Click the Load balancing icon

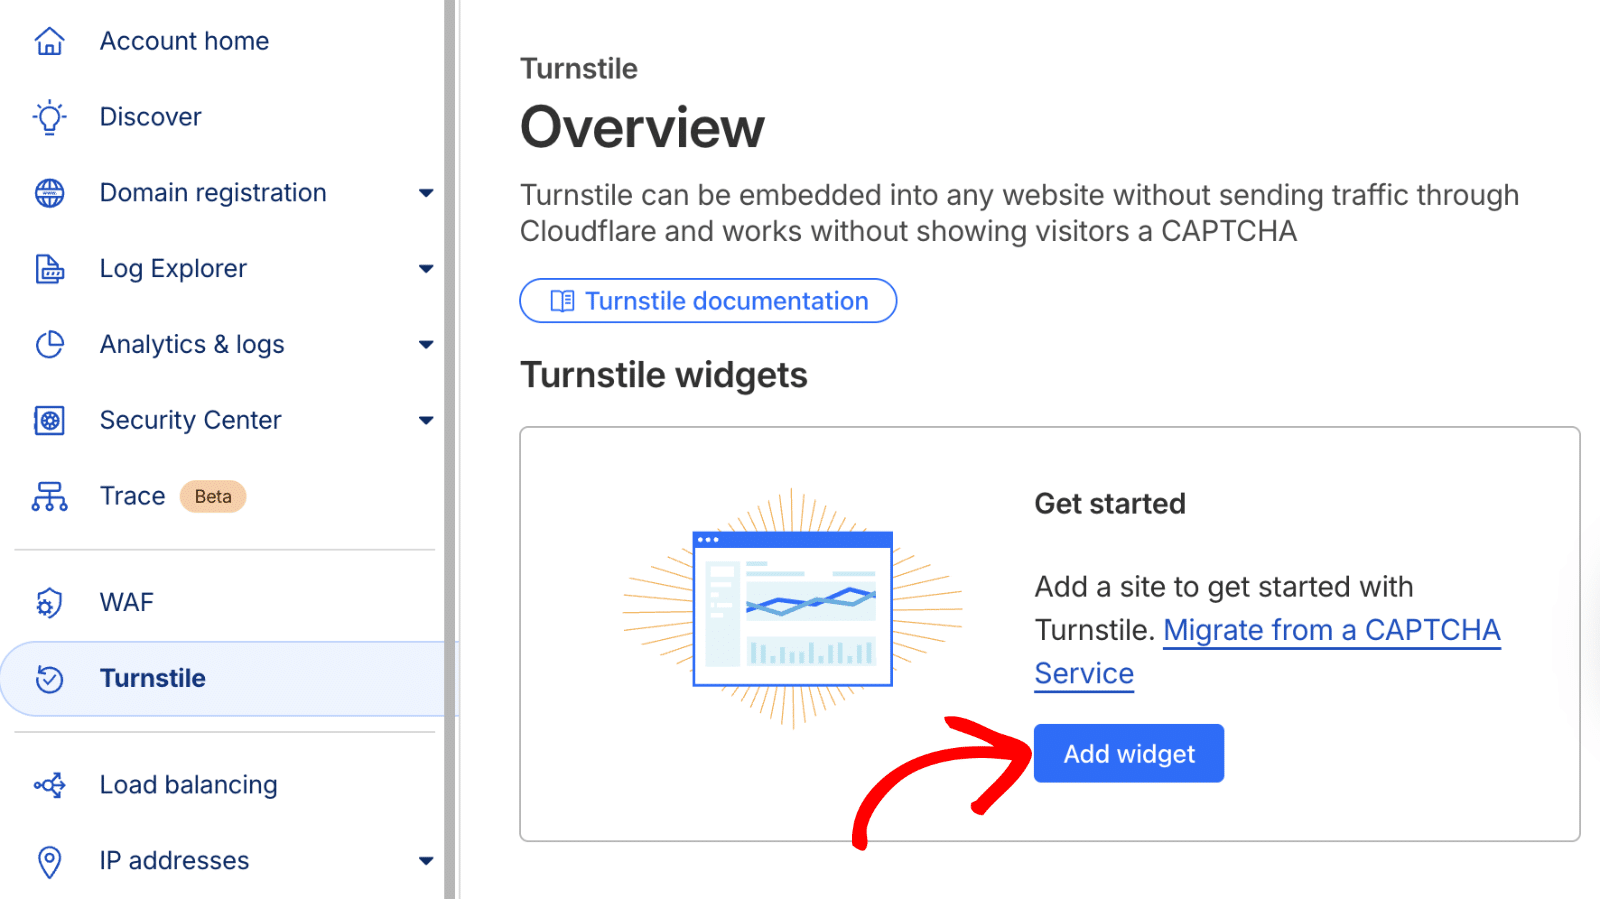click(x=49, y=785)
